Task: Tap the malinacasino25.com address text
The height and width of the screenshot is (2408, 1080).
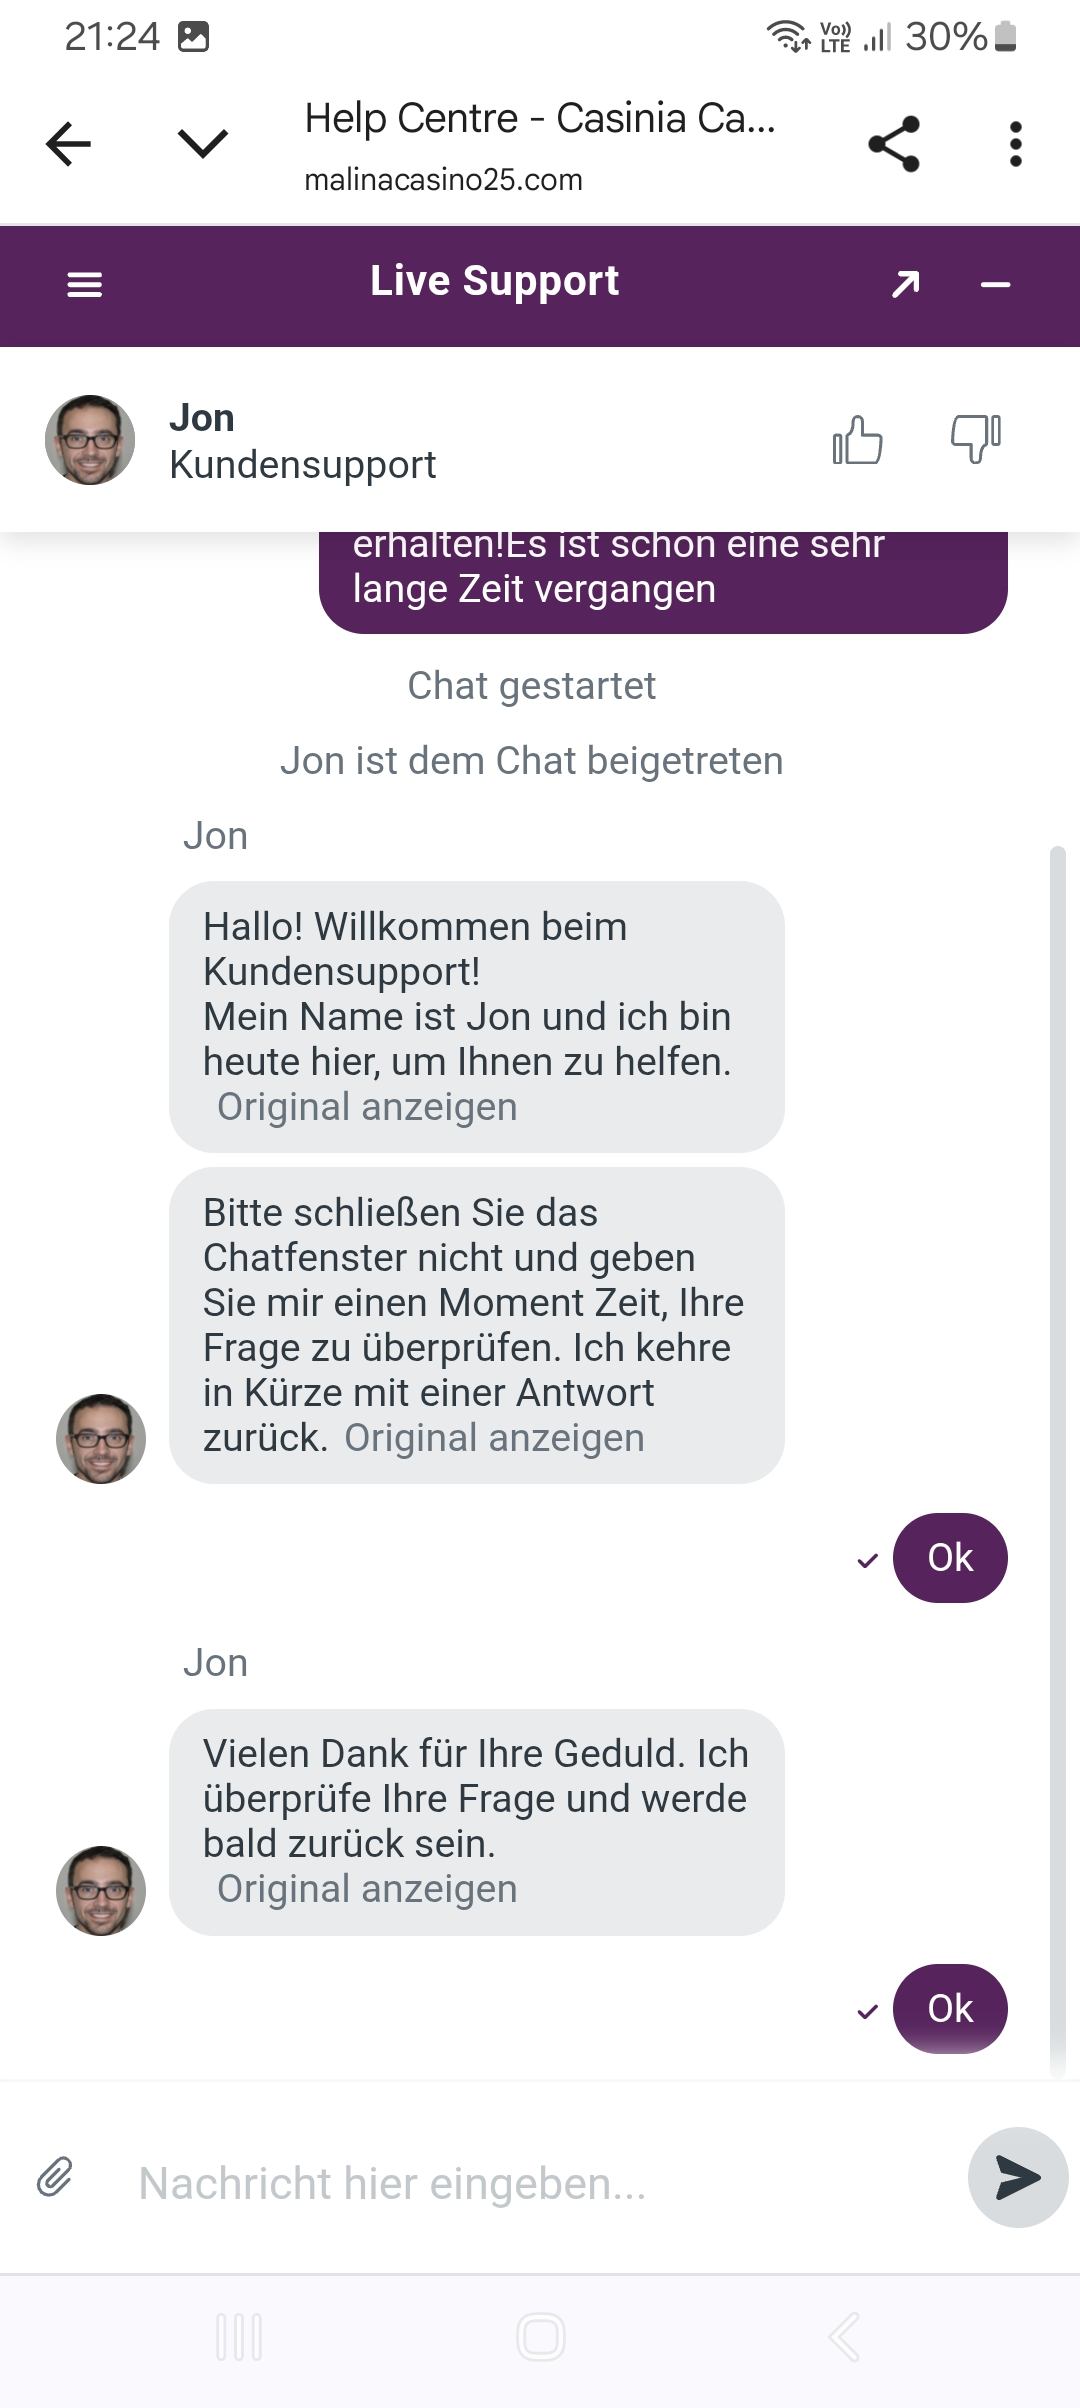Action: pyautogui.click(x=443, y=180)
